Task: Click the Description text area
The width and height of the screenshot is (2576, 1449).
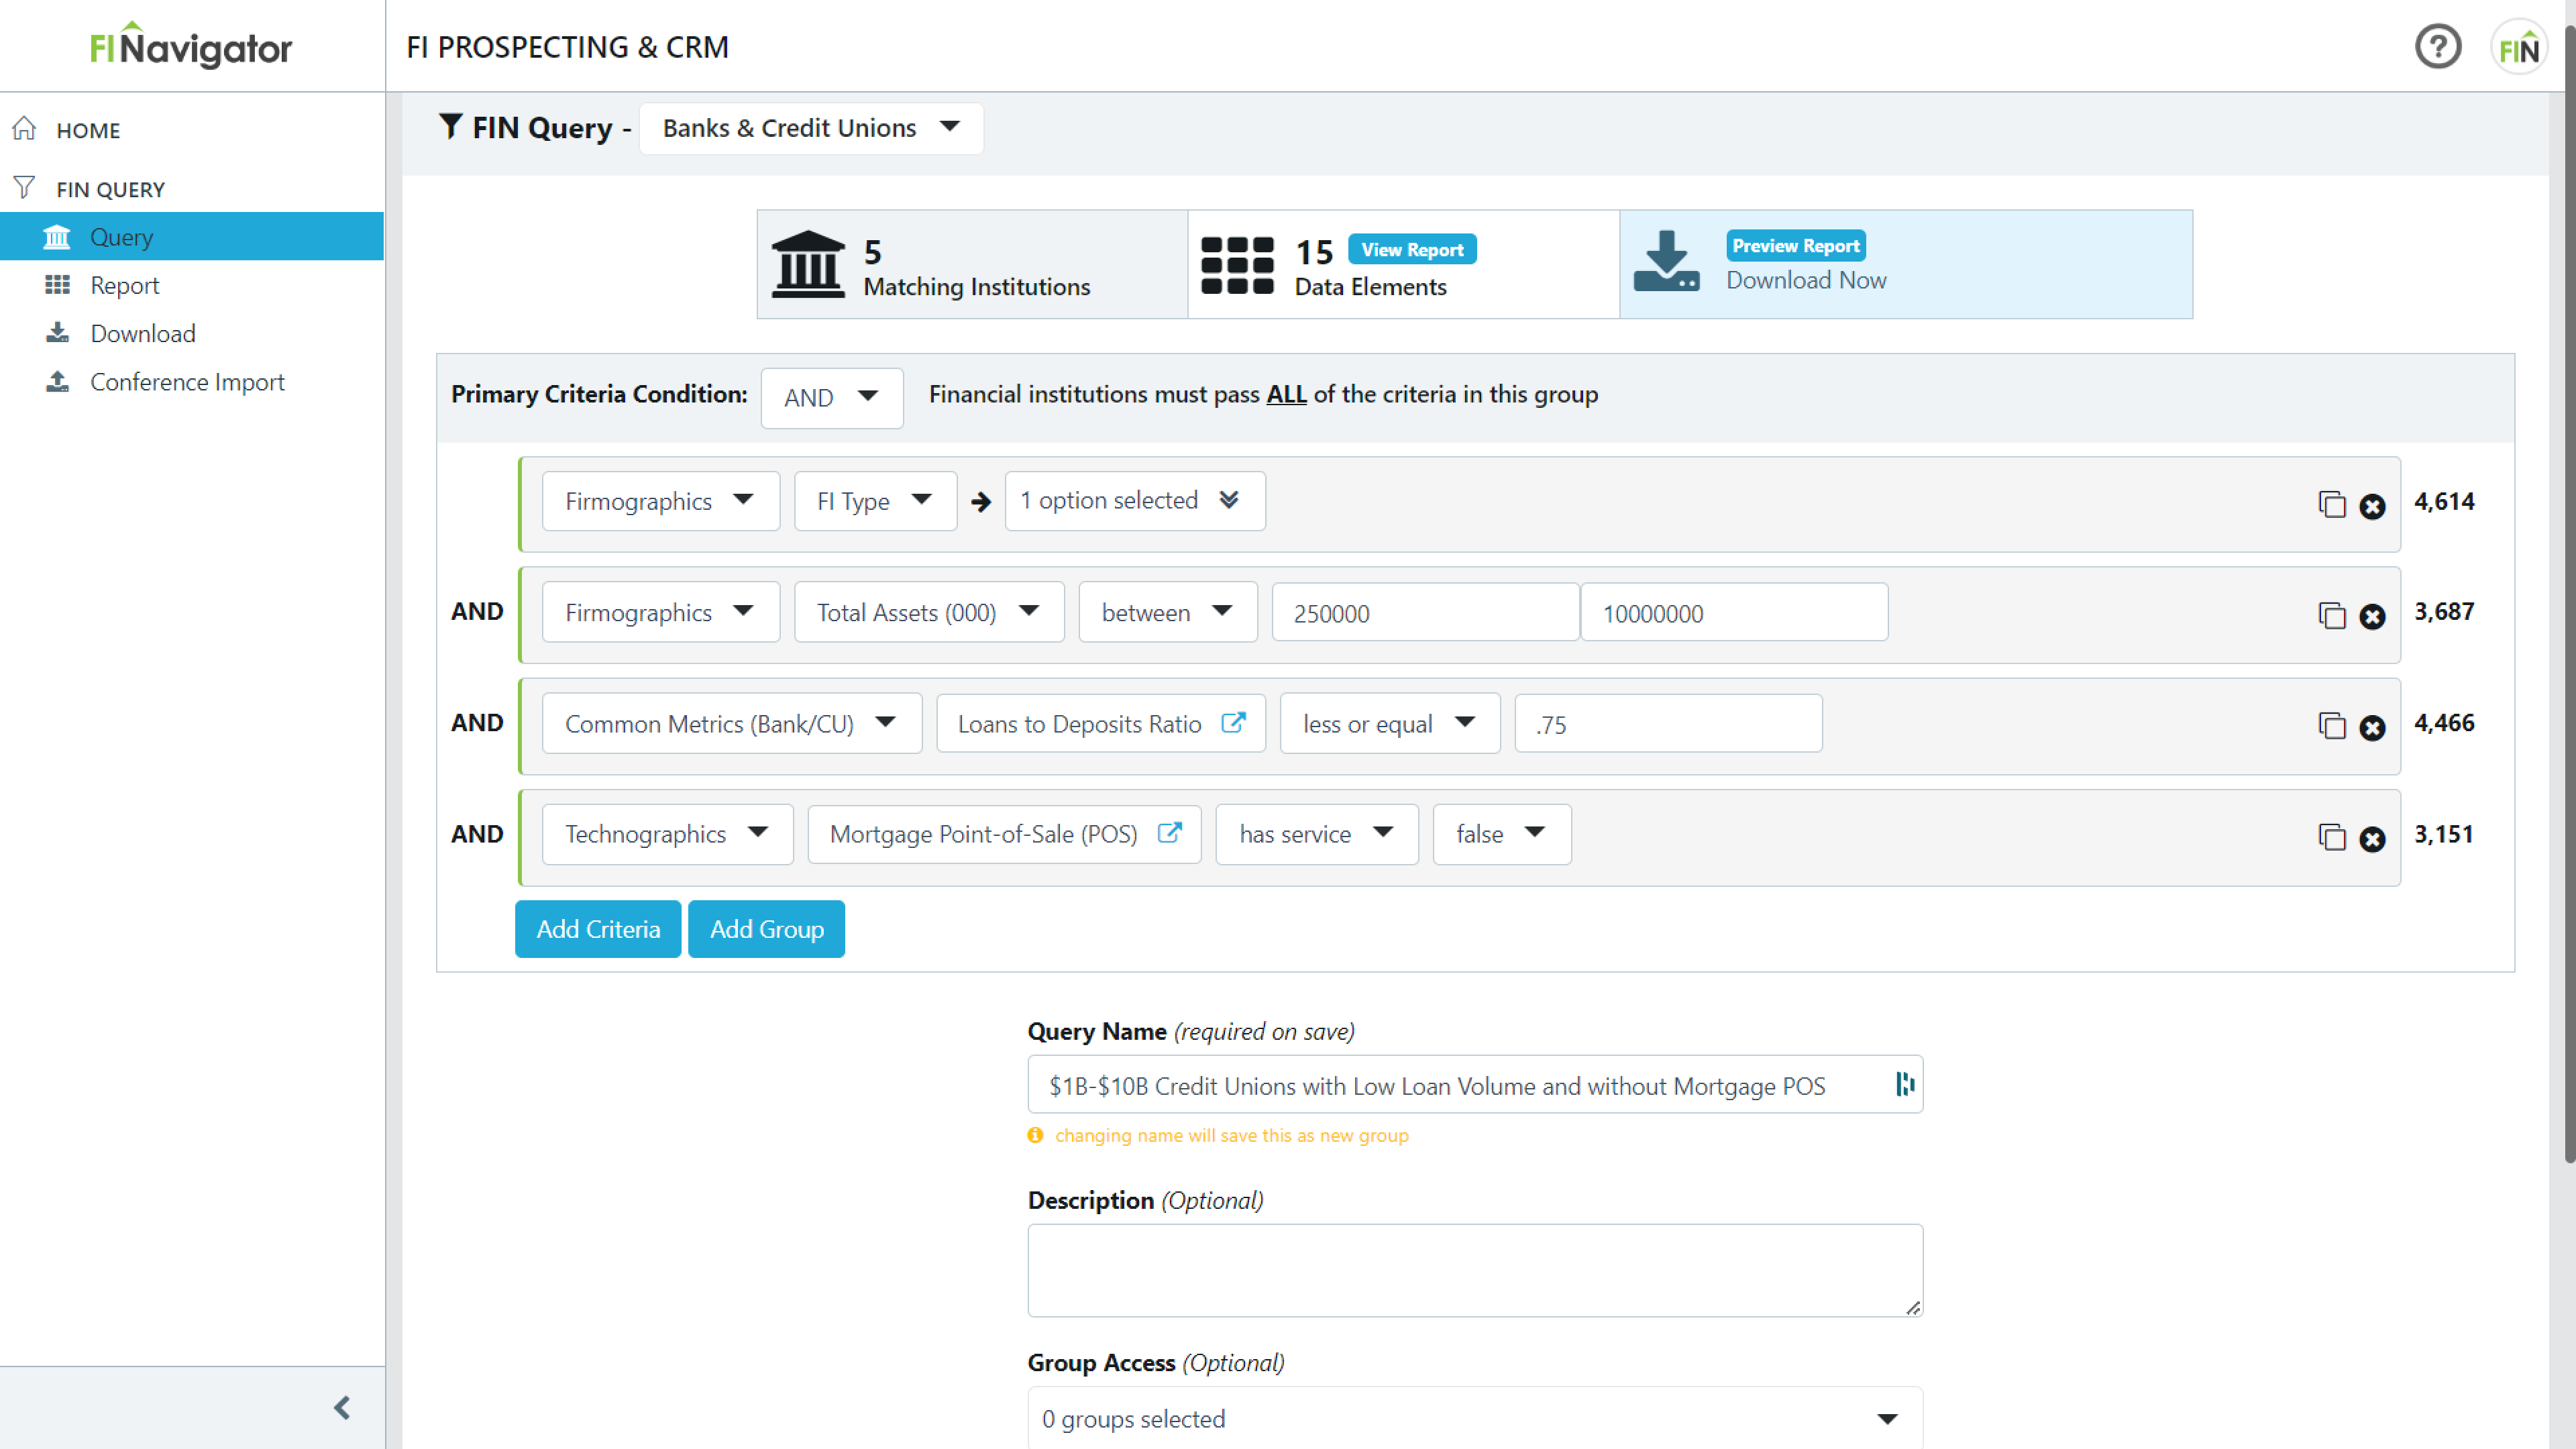Action: (1474, 1270)
